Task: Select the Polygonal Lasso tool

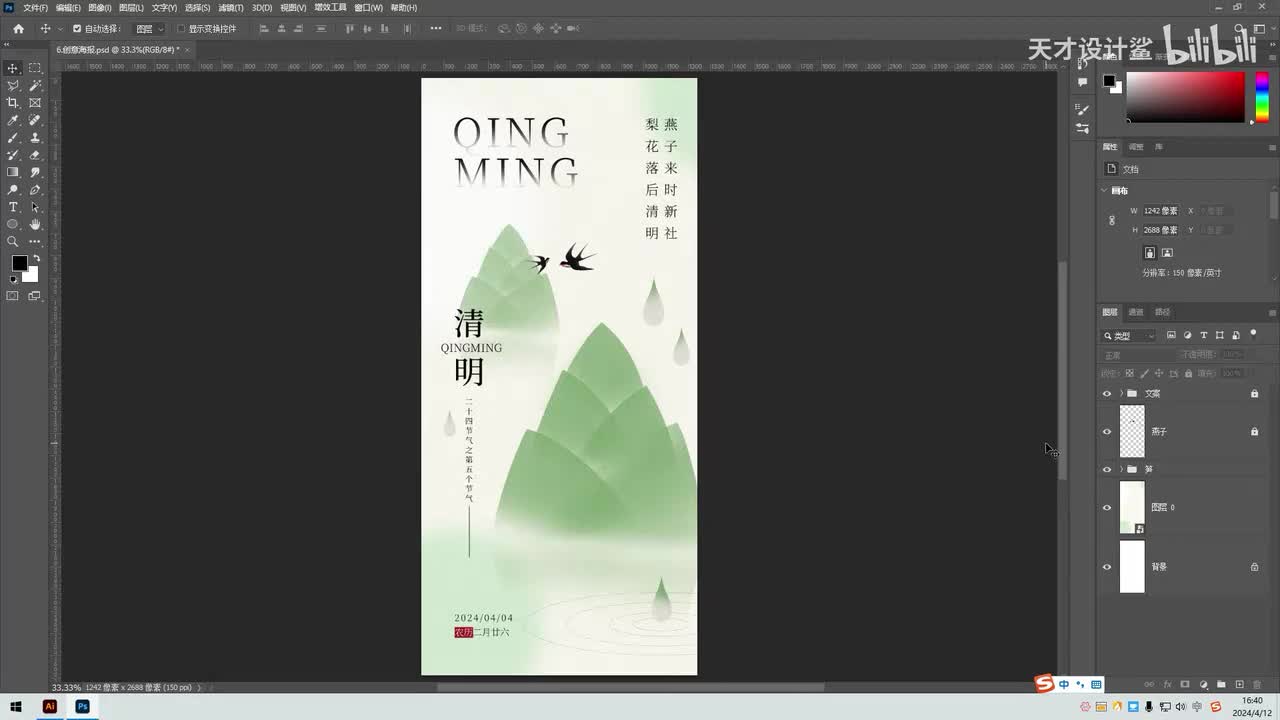Action: 13,86
